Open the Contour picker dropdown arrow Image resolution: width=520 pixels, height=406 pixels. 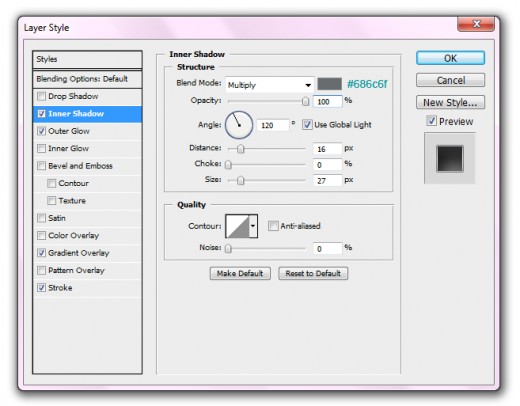click(253, 226)
